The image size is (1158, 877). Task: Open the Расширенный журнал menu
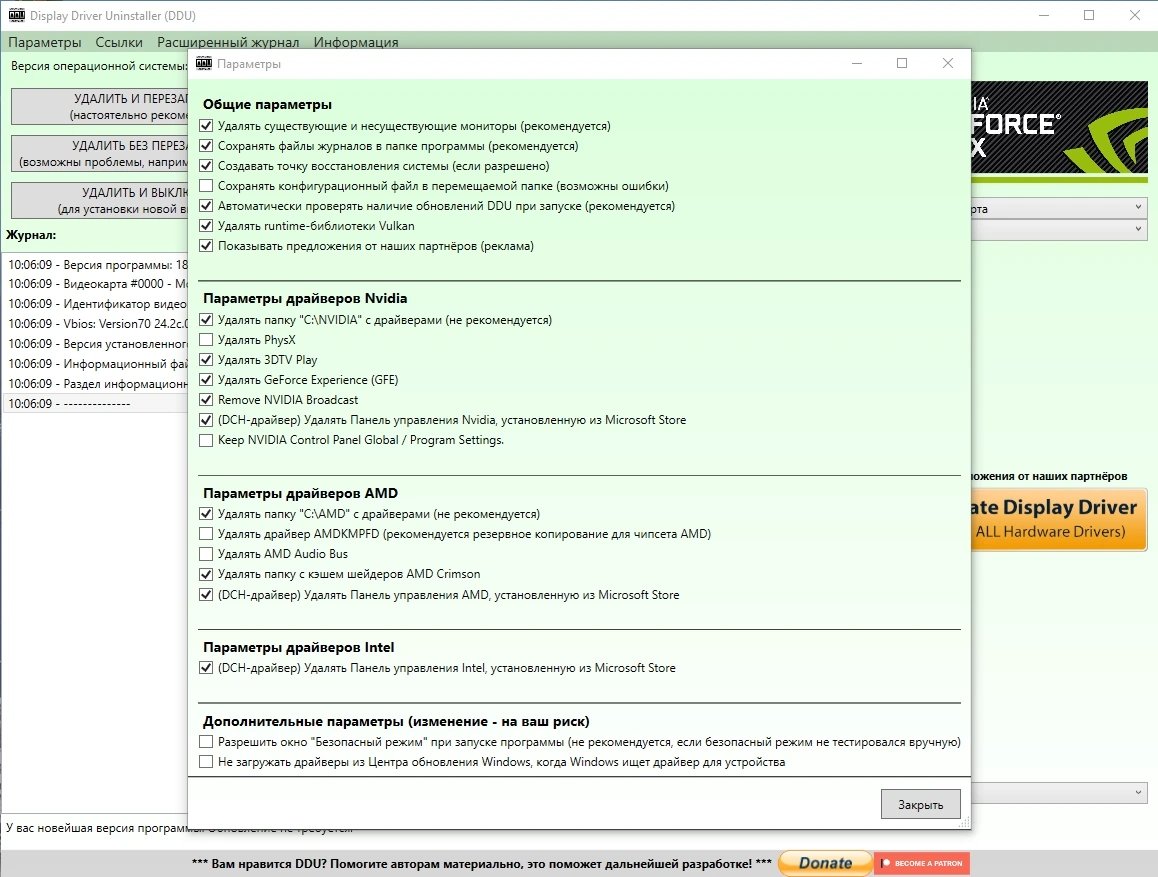[228, 42]
